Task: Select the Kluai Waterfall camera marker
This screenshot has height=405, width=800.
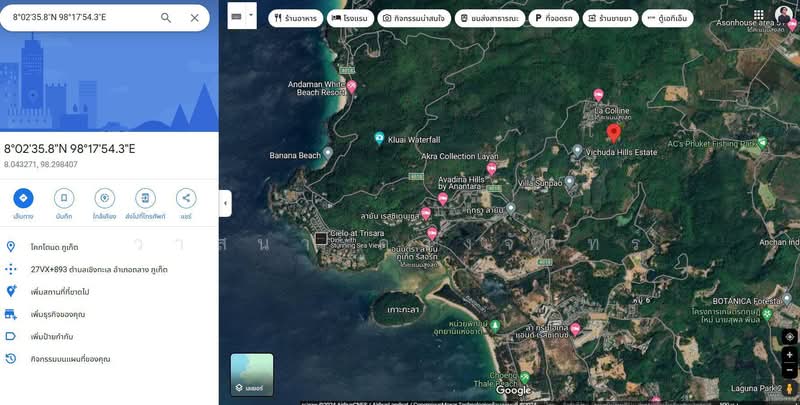Action: coord(379,138)
